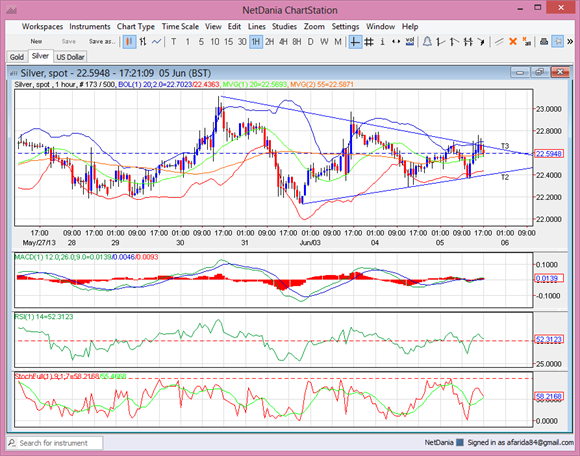Open the Zoom menu
580x456 pixels.
(314, 27)
